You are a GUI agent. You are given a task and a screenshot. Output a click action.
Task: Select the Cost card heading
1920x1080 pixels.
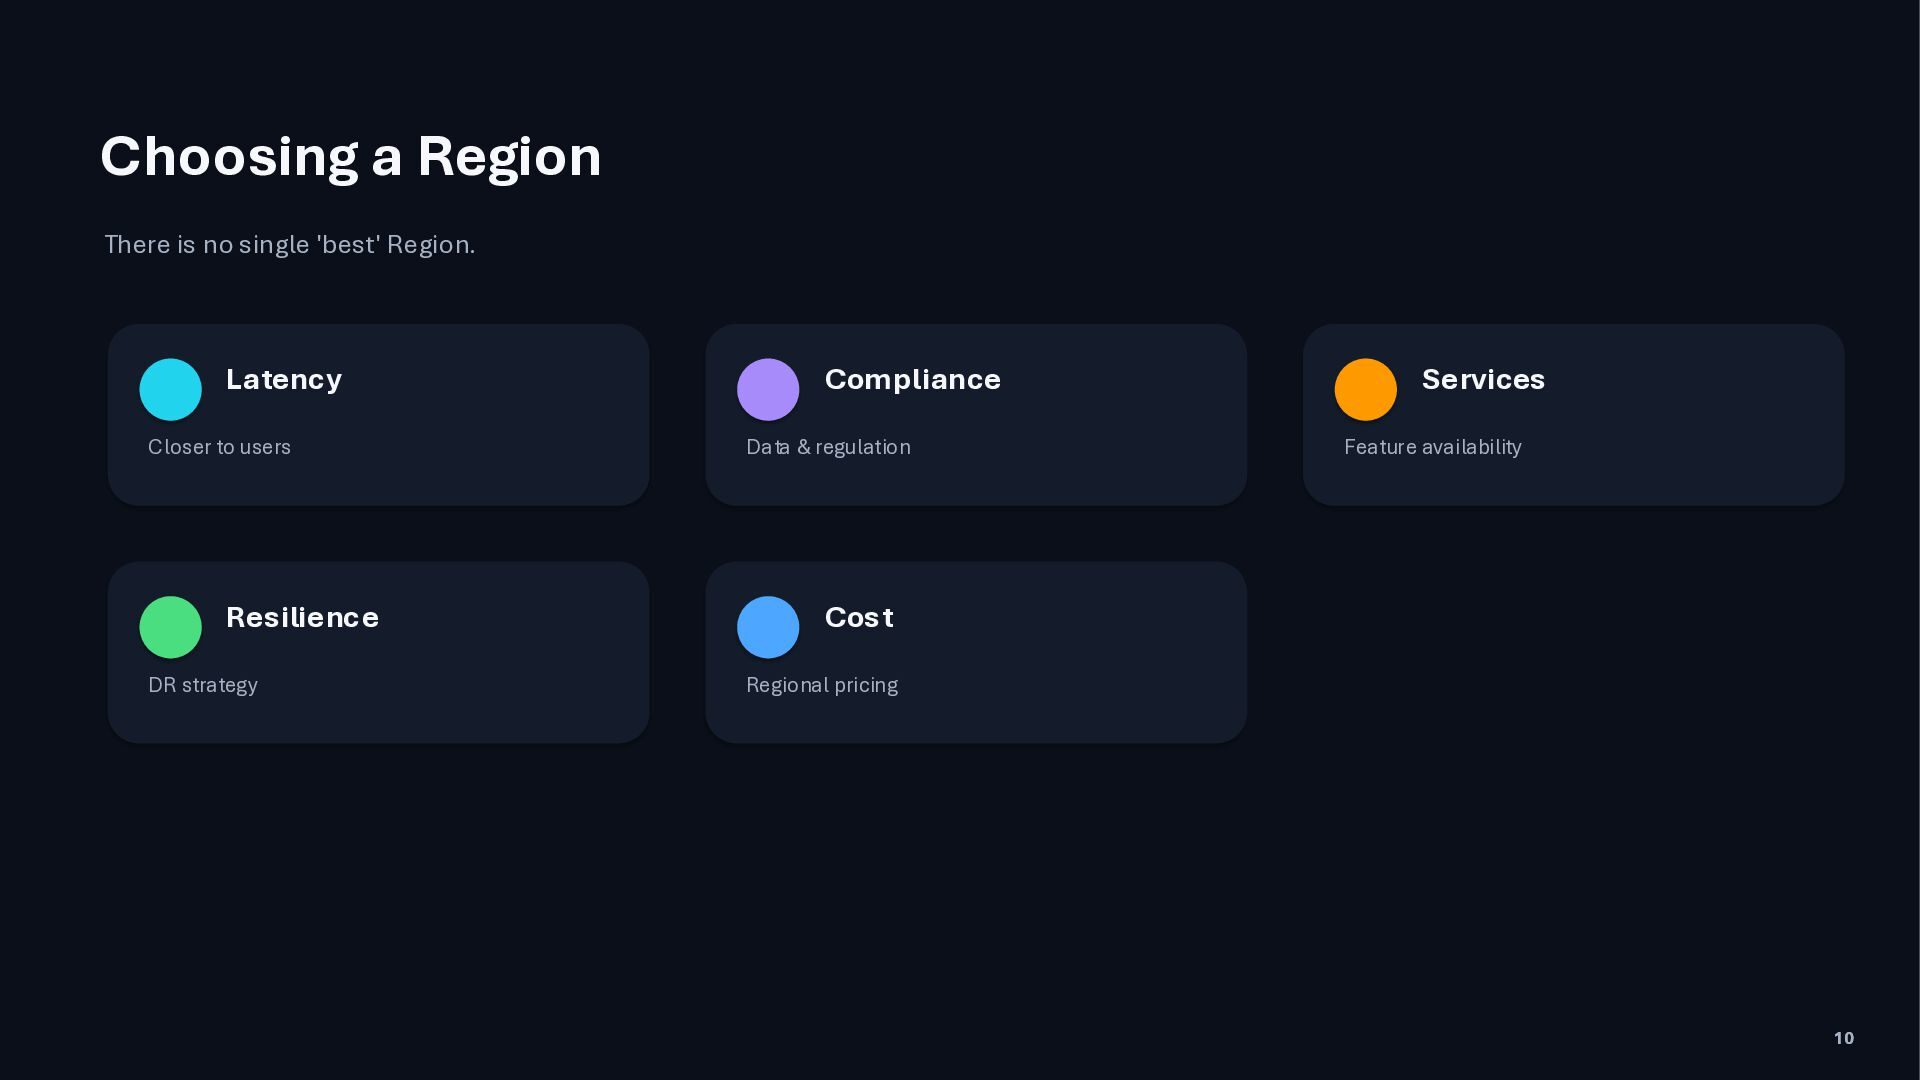click(859, 617)
